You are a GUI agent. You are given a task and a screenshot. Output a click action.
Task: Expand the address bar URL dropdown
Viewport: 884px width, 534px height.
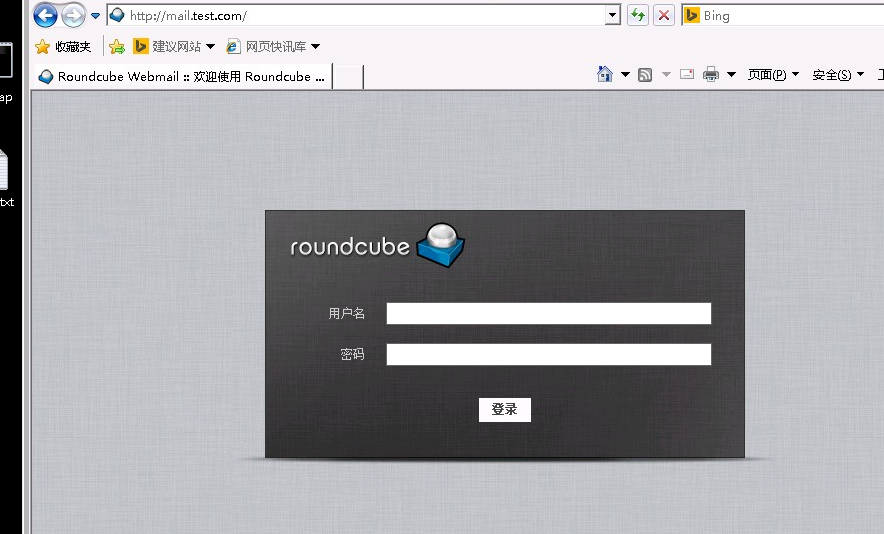click(x=613, y=16)
